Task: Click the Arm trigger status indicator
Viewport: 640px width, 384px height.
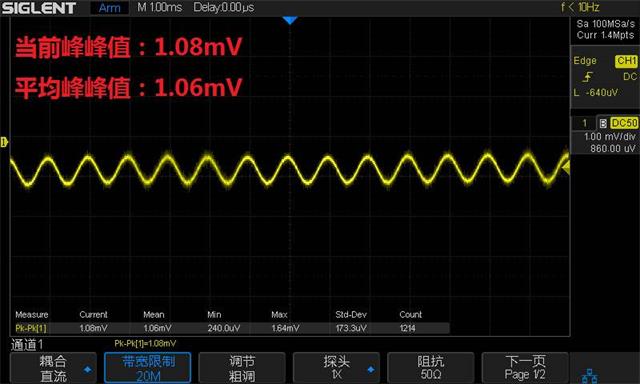Action: pos(109,8)
